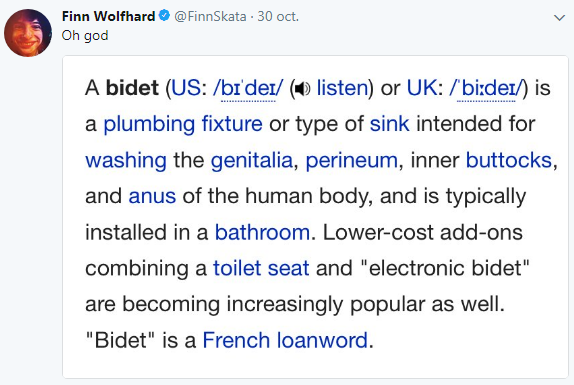
Task: Click the 'bathroom' link
Action: 262,233
